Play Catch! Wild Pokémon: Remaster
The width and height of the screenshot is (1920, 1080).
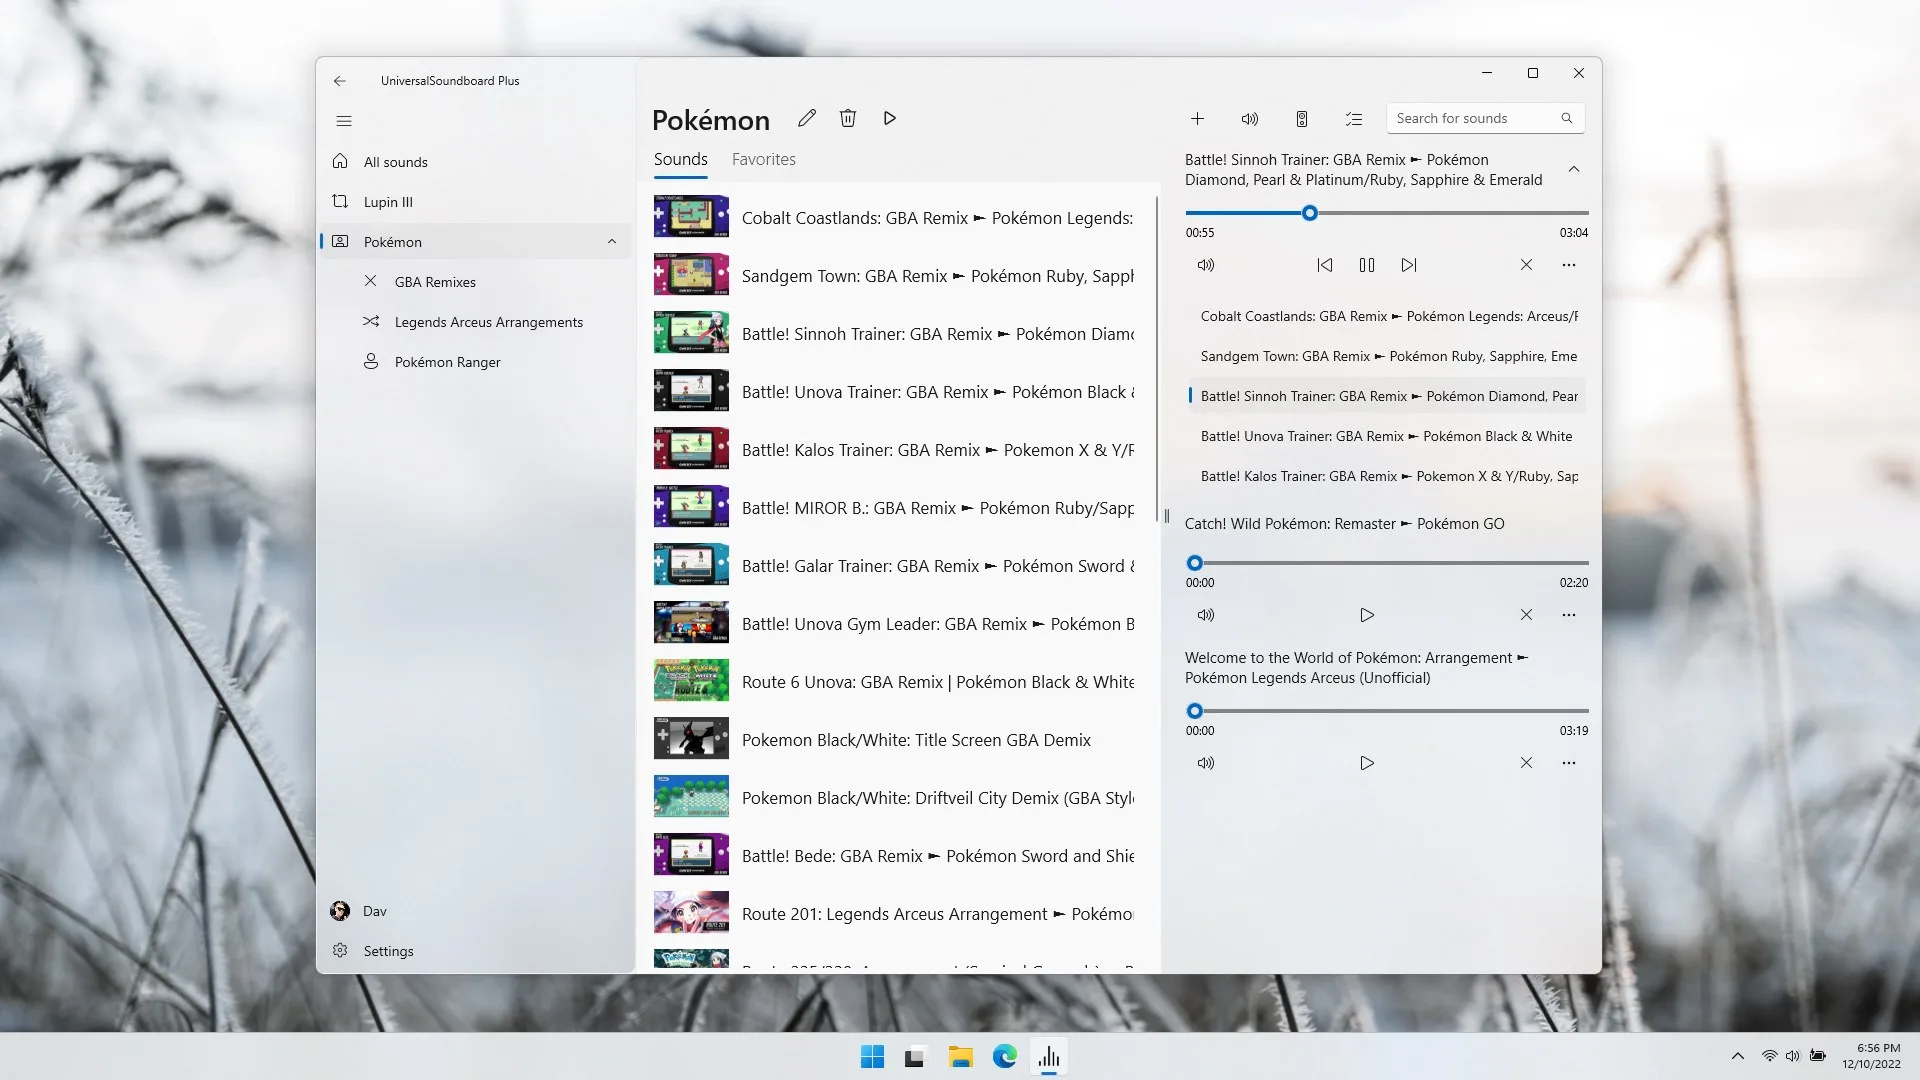pos(1367,615)
